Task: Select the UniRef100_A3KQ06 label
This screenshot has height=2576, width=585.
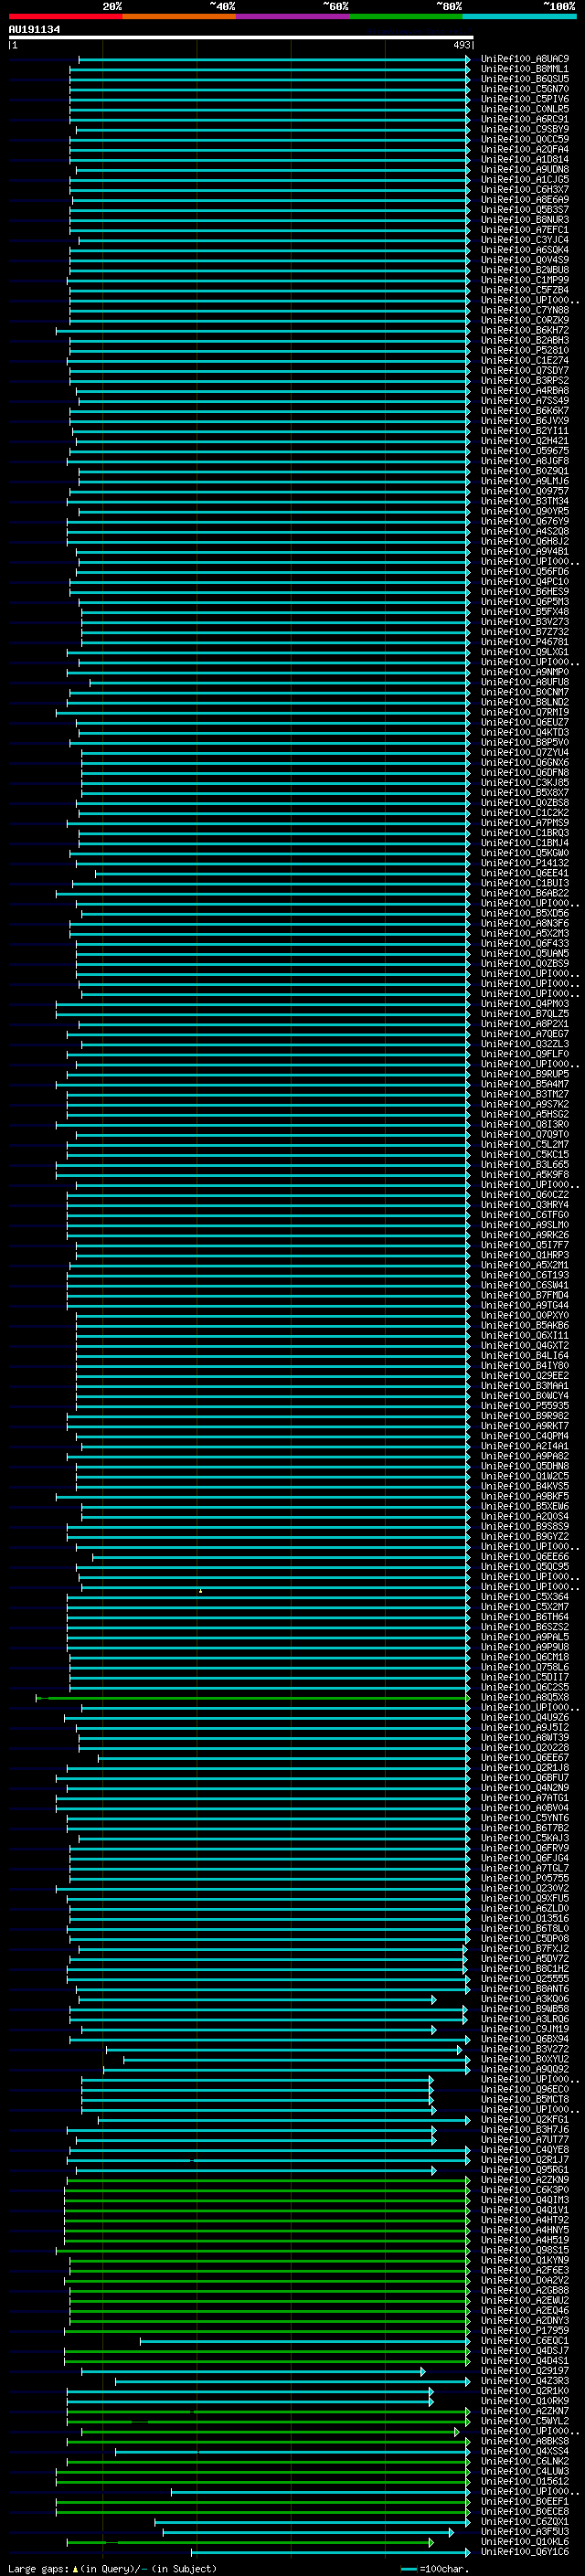Action: pos(525,1998)
